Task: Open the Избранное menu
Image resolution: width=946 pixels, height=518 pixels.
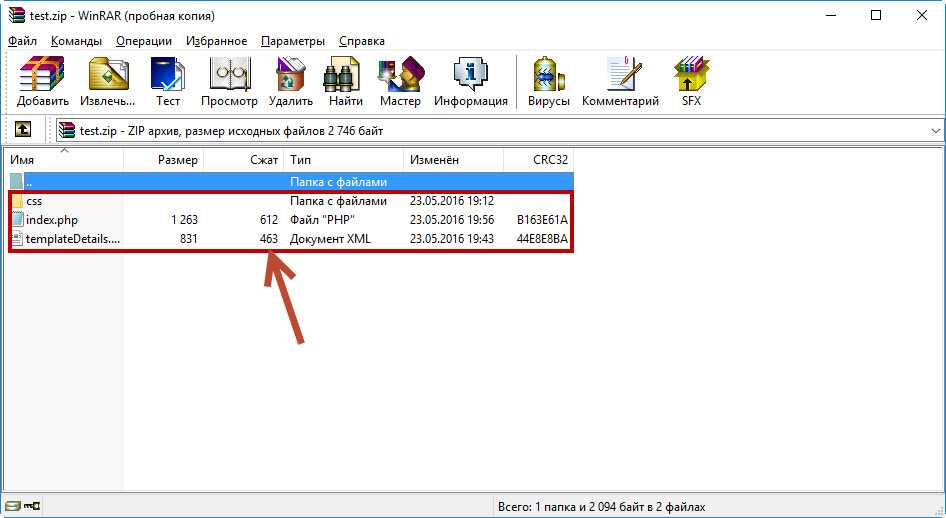Action: click(216, 41)
